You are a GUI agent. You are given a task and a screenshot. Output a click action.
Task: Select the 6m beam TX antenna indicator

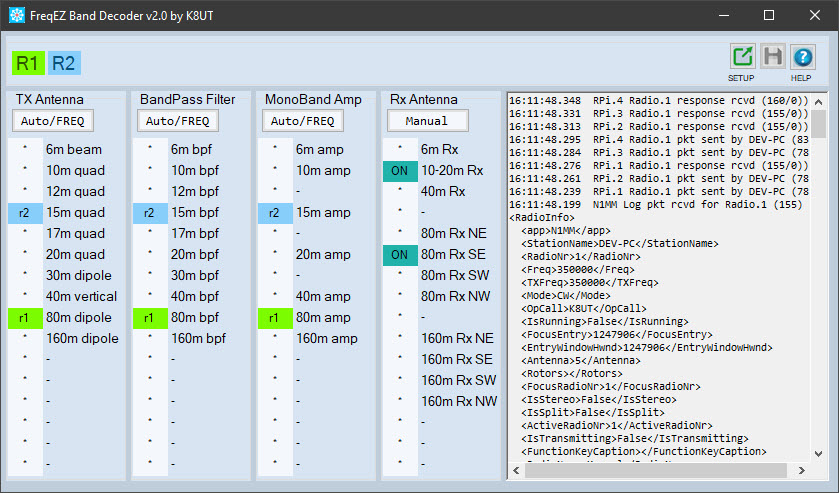click(x=25, y=149)
